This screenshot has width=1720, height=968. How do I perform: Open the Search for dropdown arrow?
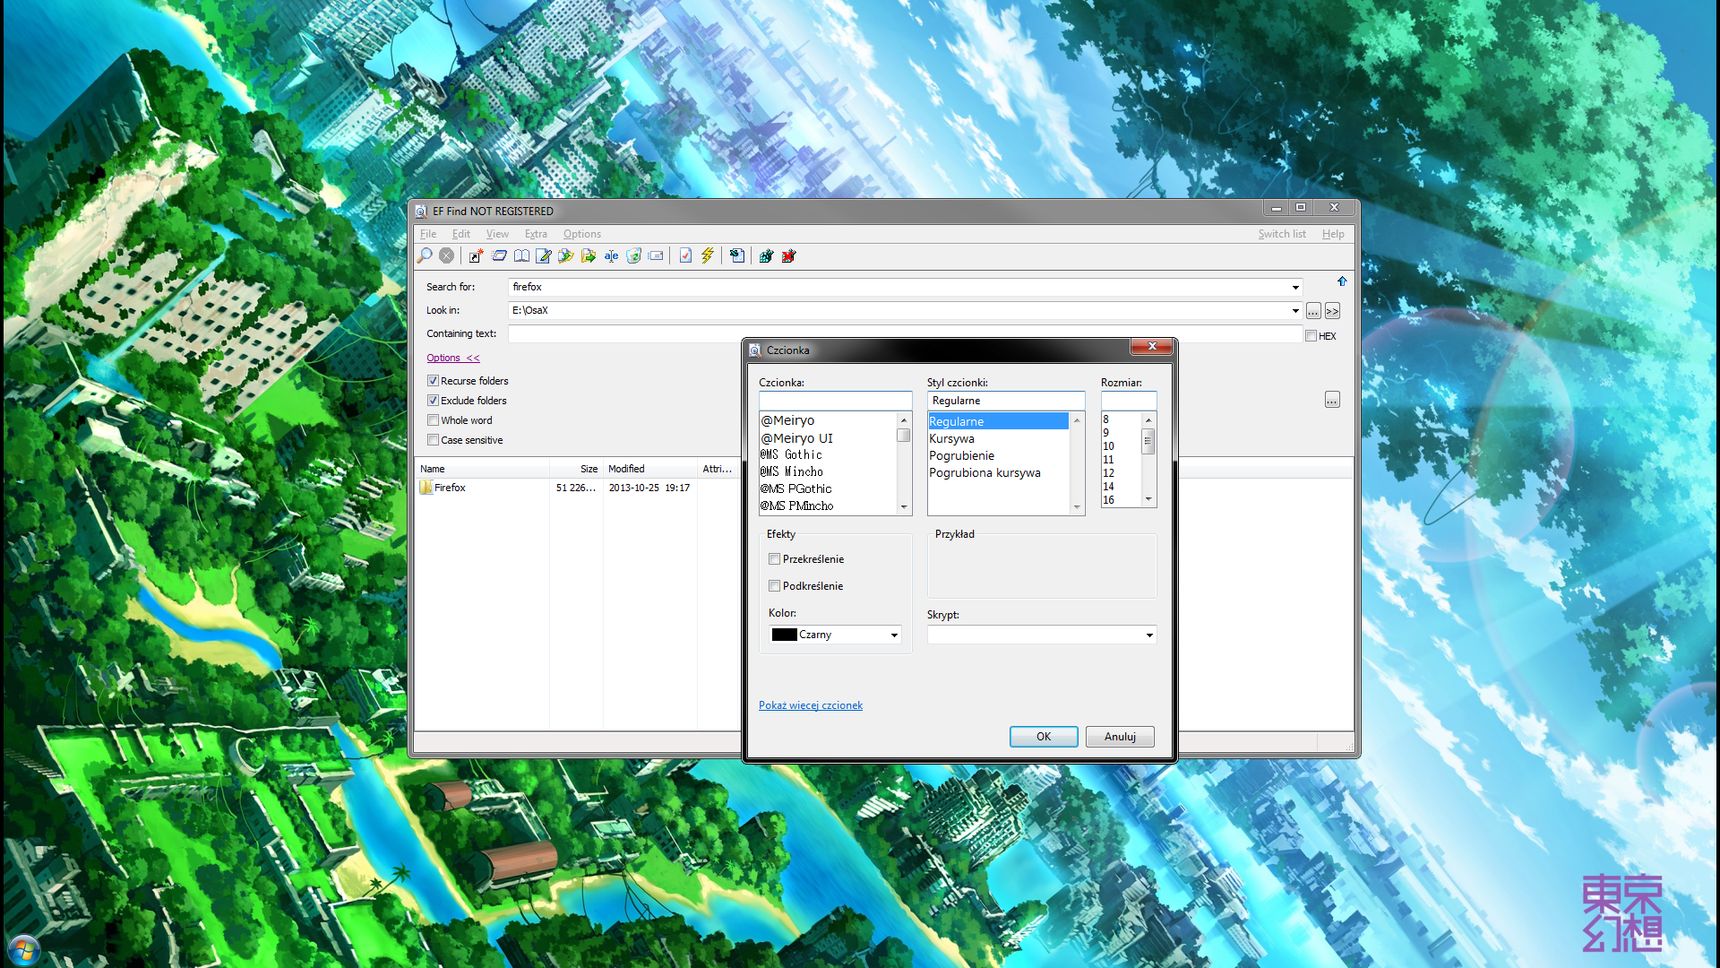pos(1295,287)
